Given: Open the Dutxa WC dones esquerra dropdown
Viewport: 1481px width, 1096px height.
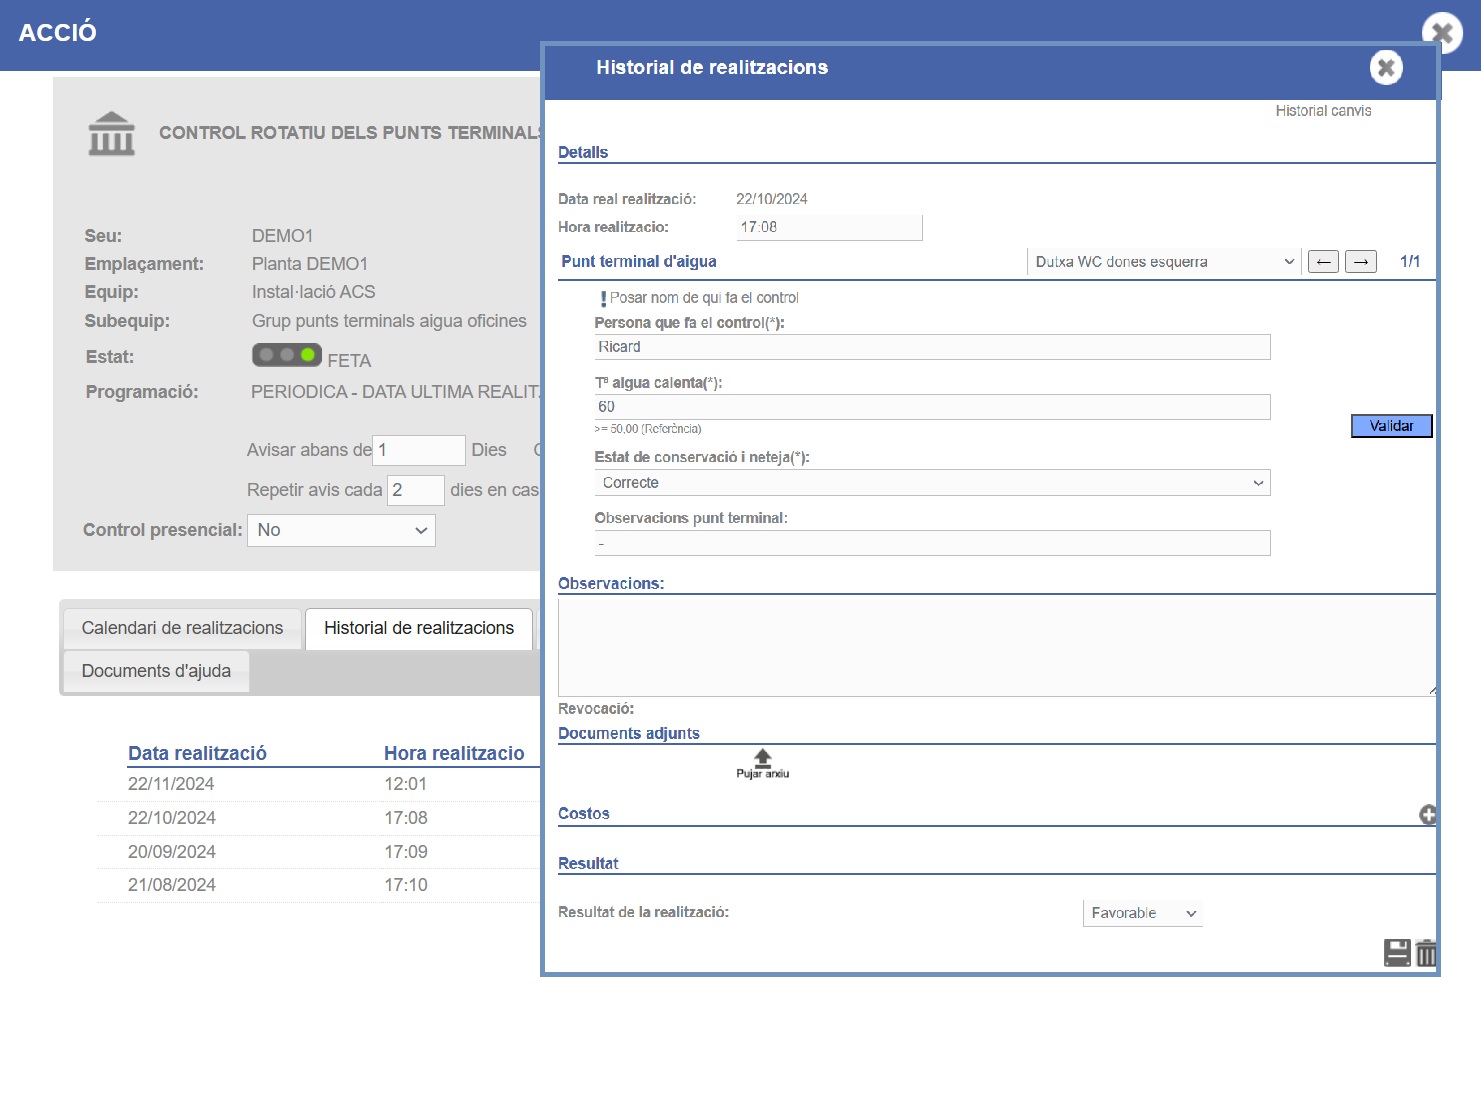Looking at the screenshot, I should coord(1164,262).
